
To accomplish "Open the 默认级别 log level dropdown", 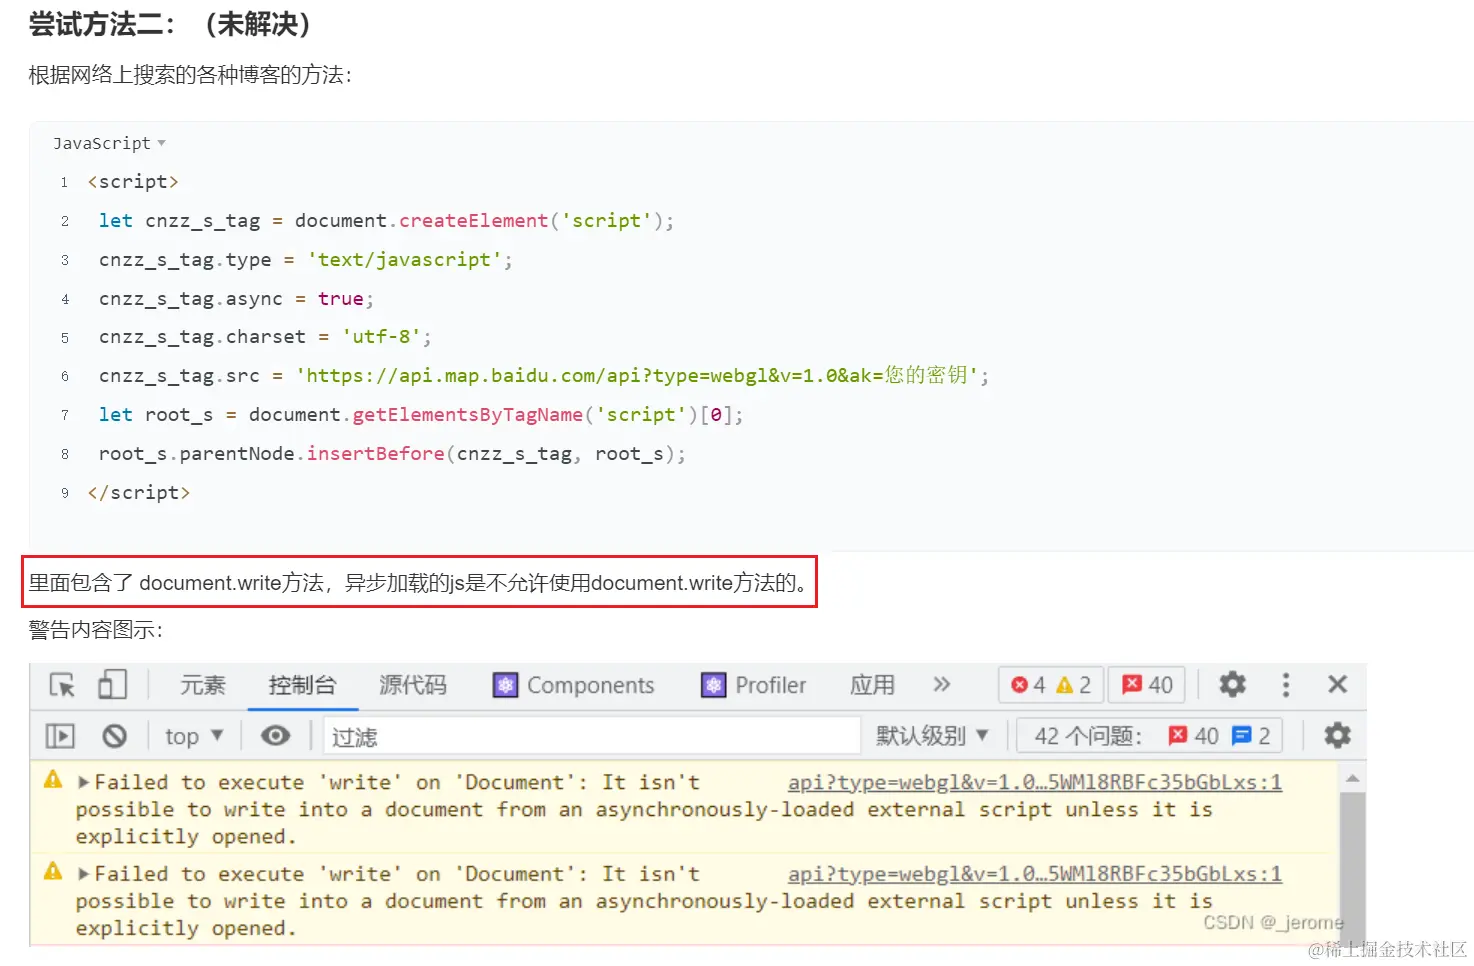I will (932, 737).
